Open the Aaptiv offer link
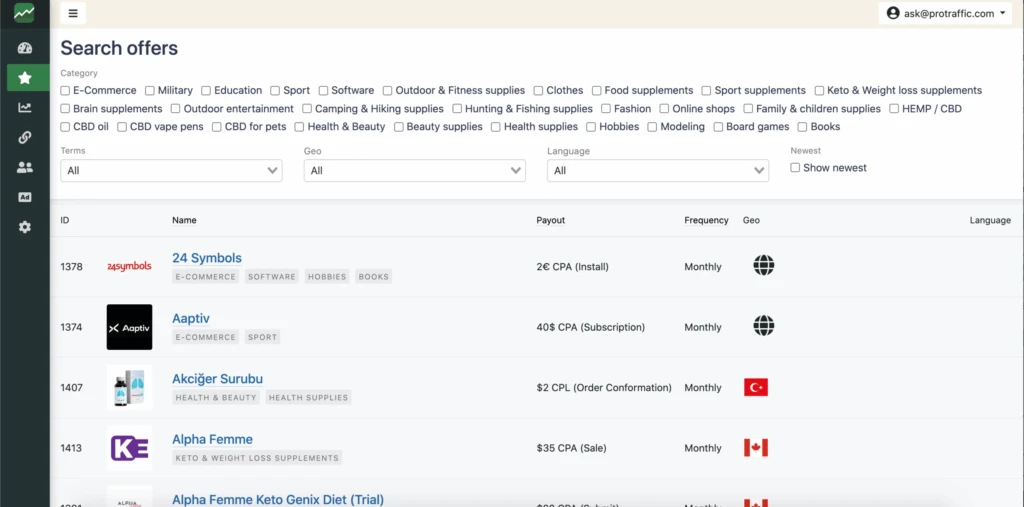 tap(191, 319)
